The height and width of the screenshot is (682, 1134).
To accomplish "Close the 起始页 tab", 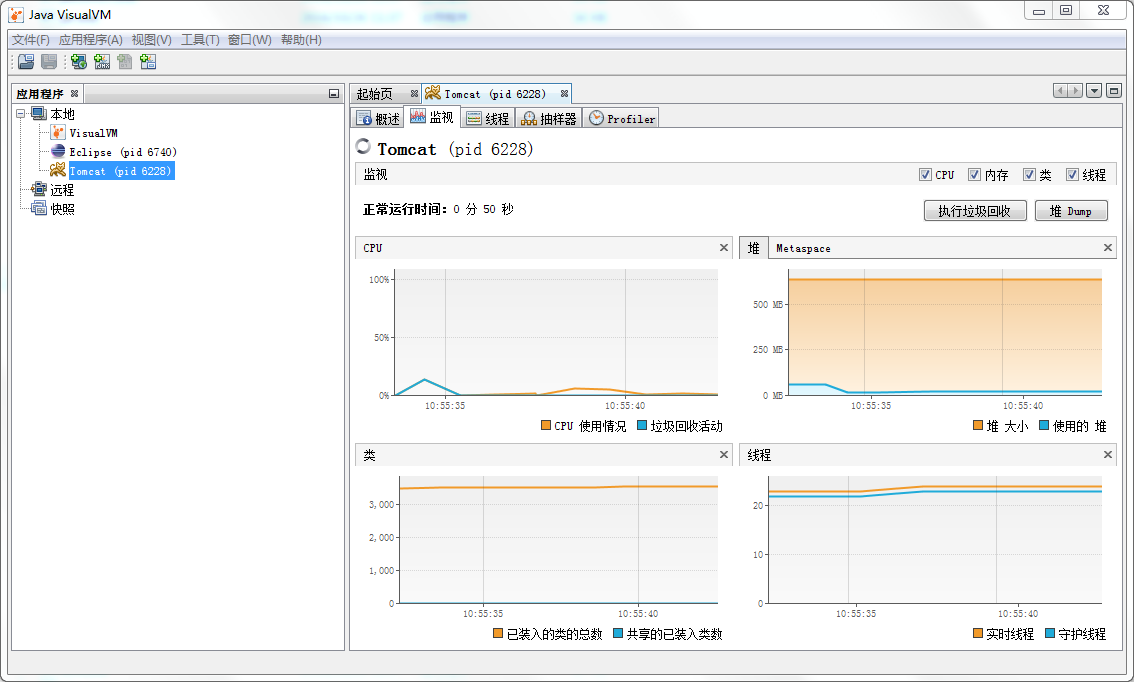I will [414, 94].
